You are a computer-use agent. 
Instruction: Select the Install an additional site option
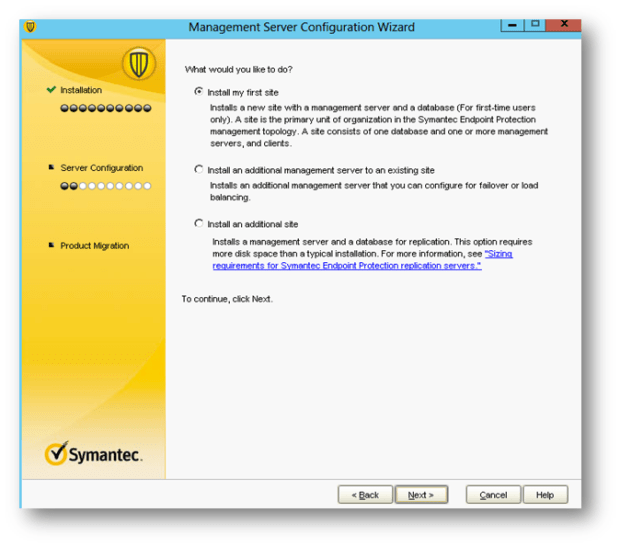(x=199, y=224)
